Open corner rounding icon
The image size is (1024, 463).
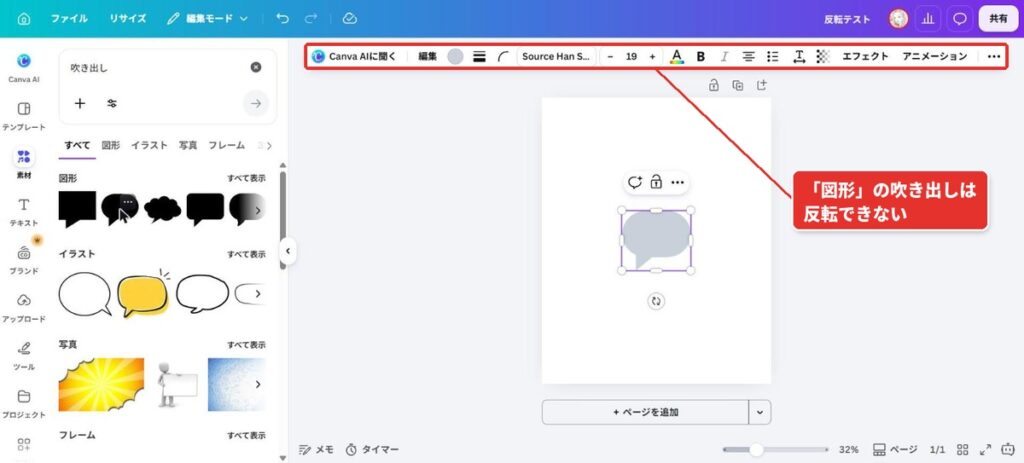coord(503,56)
